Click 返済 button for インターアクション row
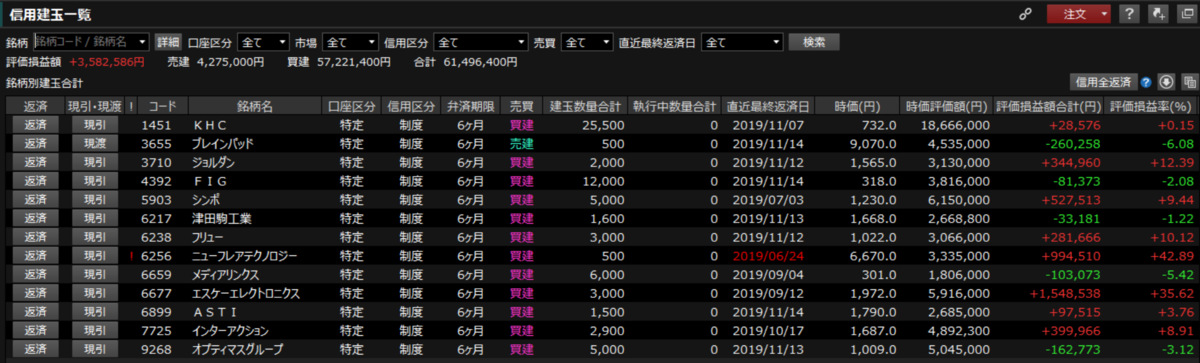1200x363 pixels. point(35,331)
